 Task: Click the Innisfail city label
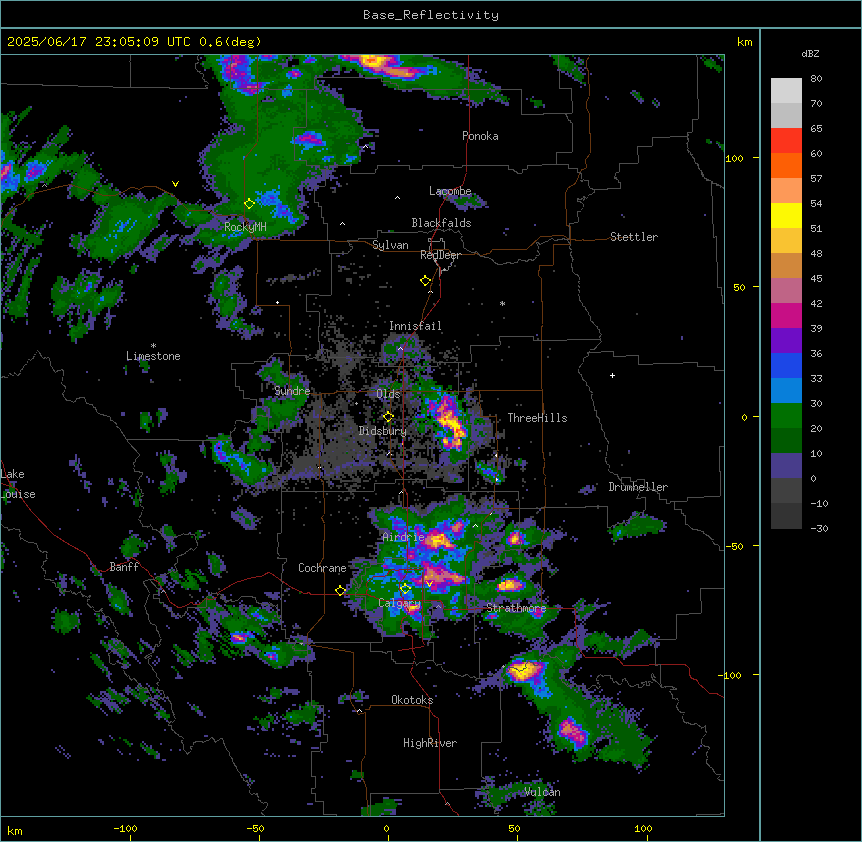415,326
